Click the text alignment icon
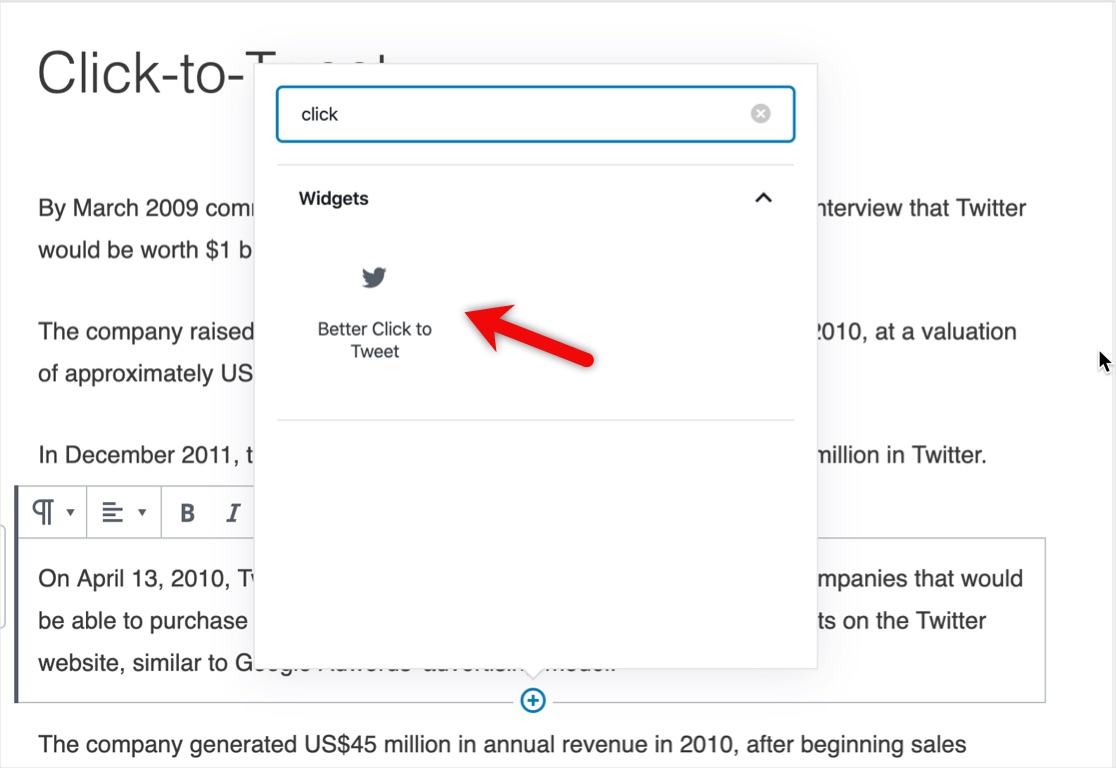Image resolution: width=1116 pixels, height=768 pixels. pyautogui.click(x=112, y=512)
